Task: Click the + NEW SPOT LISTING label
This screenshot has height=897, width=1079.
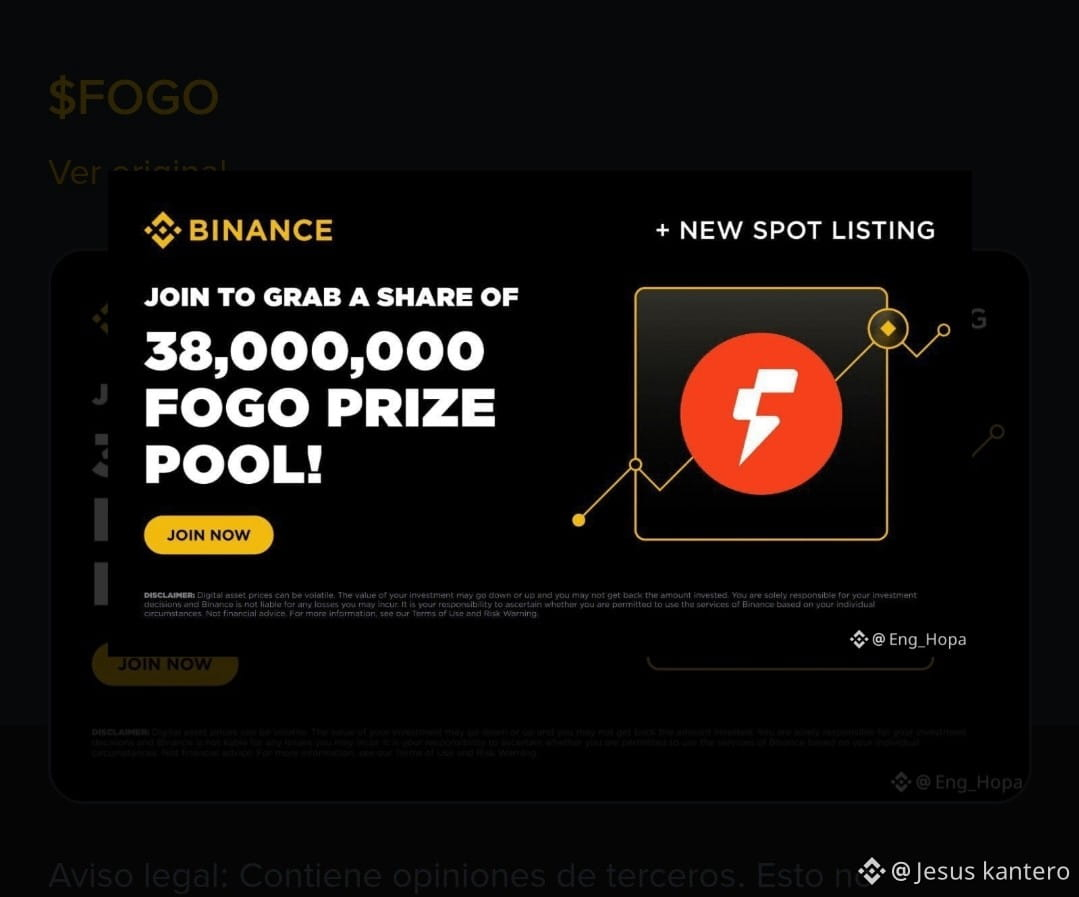Action: pyautogui.click(x=795, y=230)
